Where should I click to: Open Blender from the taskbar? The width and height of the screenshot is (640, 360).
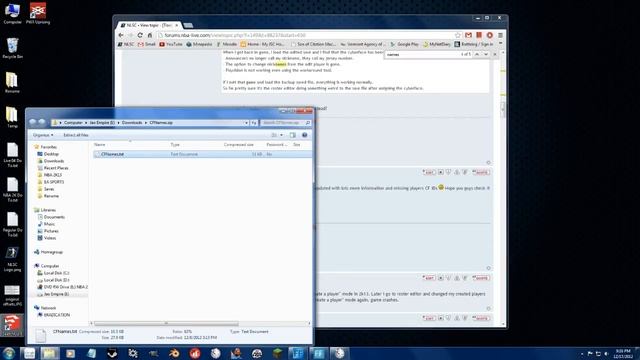pos(174,353)
